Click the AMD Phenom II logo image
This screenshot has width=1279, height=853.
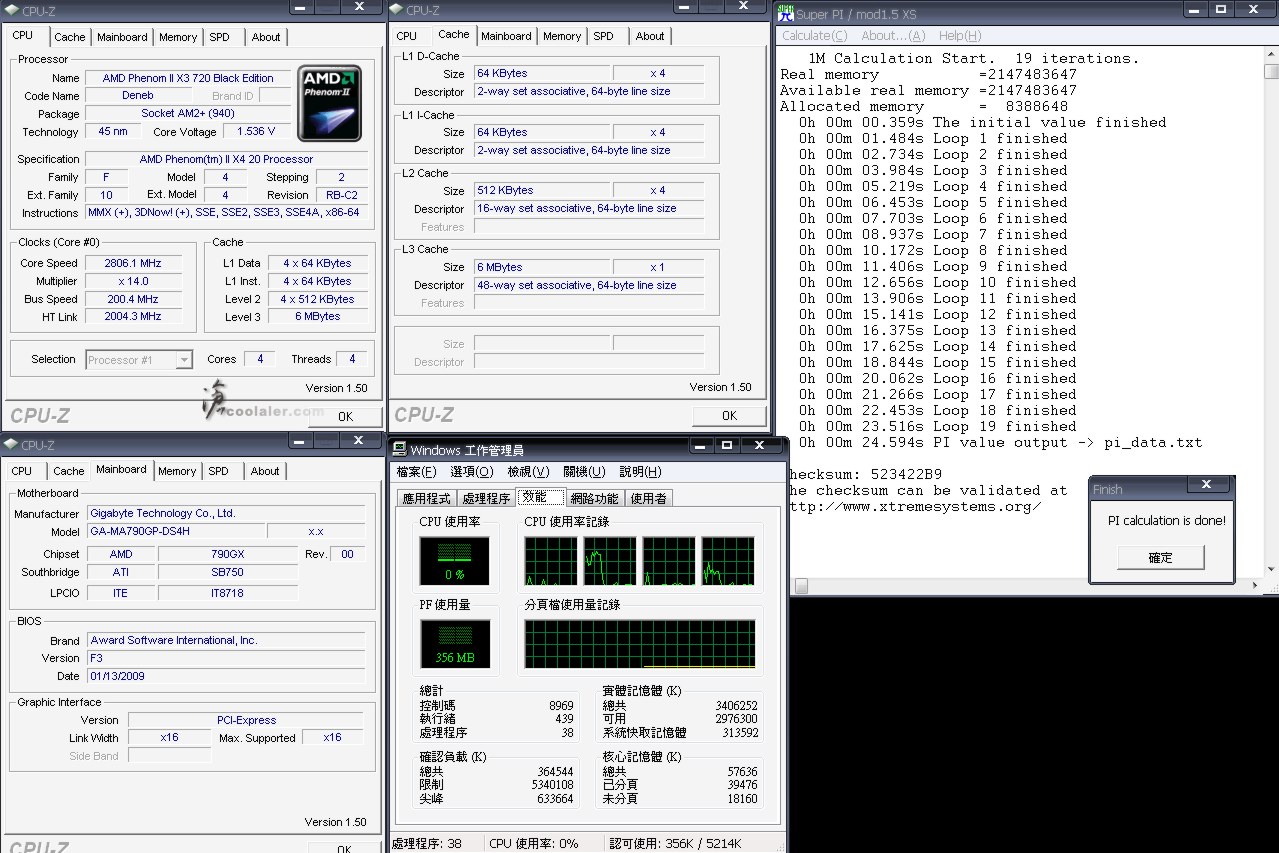[x=330, y=103]
